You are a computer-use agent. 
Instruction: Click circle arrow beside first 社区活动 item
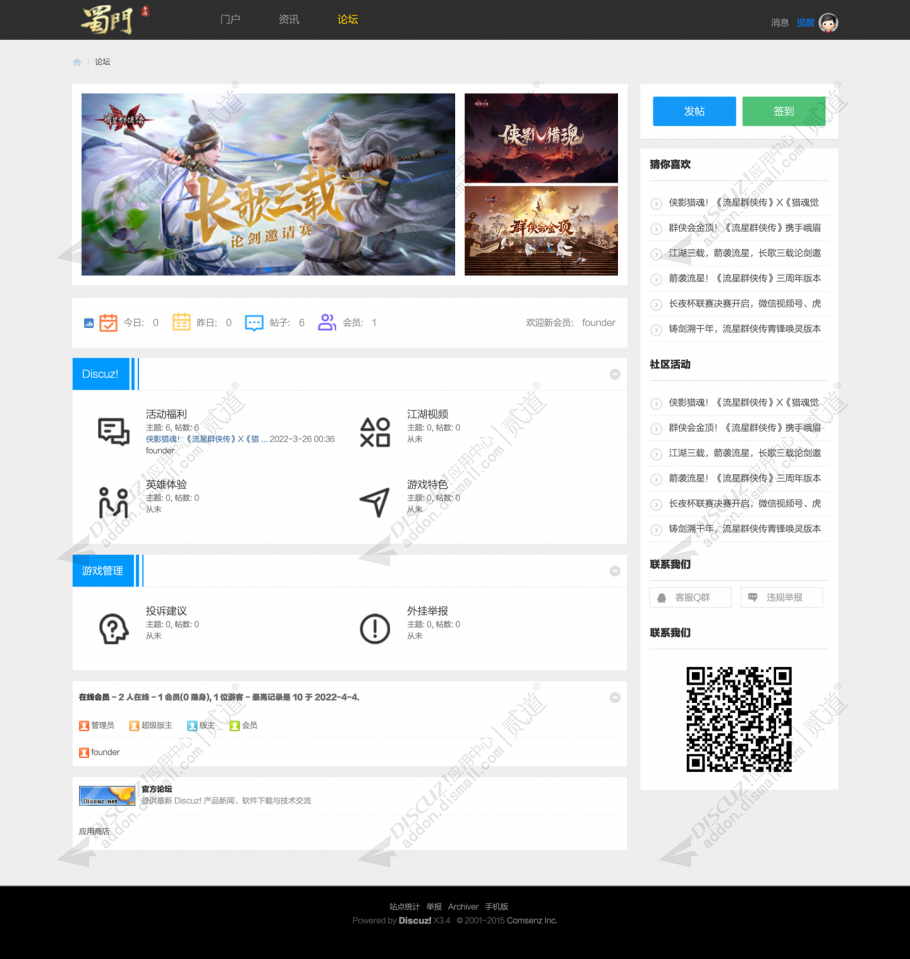[x=656, y=404]
